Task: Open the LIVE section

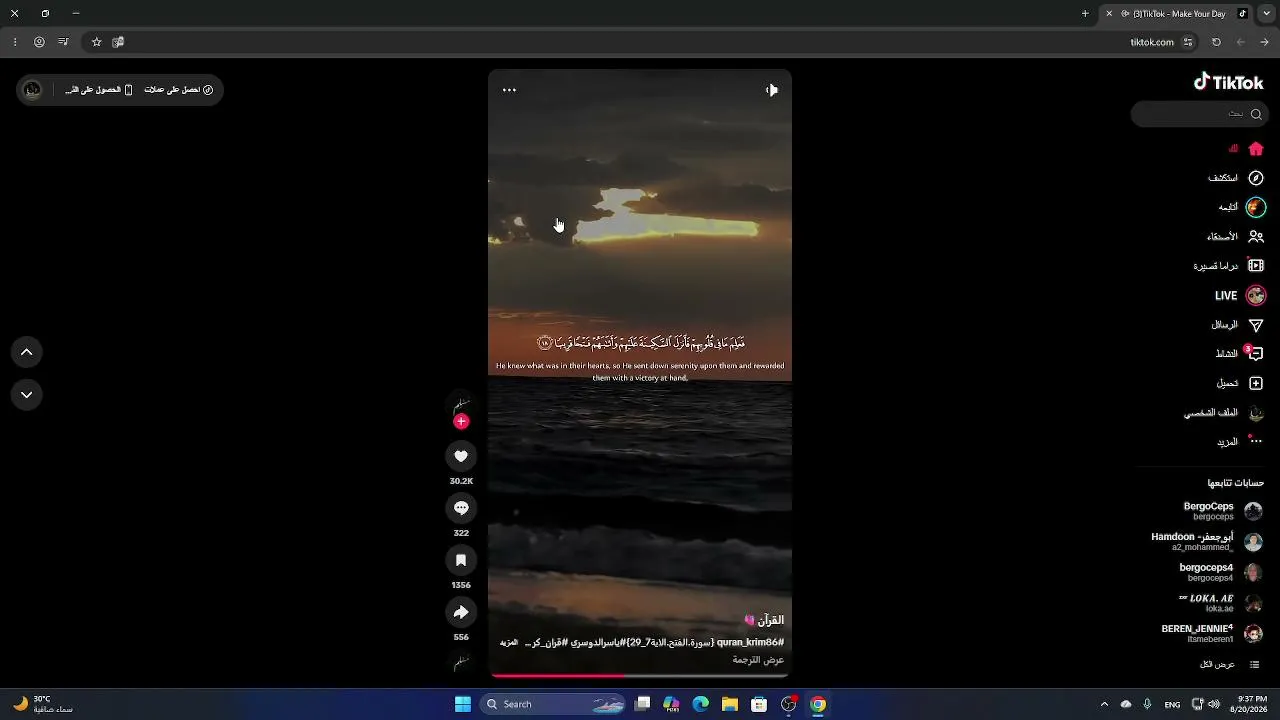Action: [x=1240, y=295]
